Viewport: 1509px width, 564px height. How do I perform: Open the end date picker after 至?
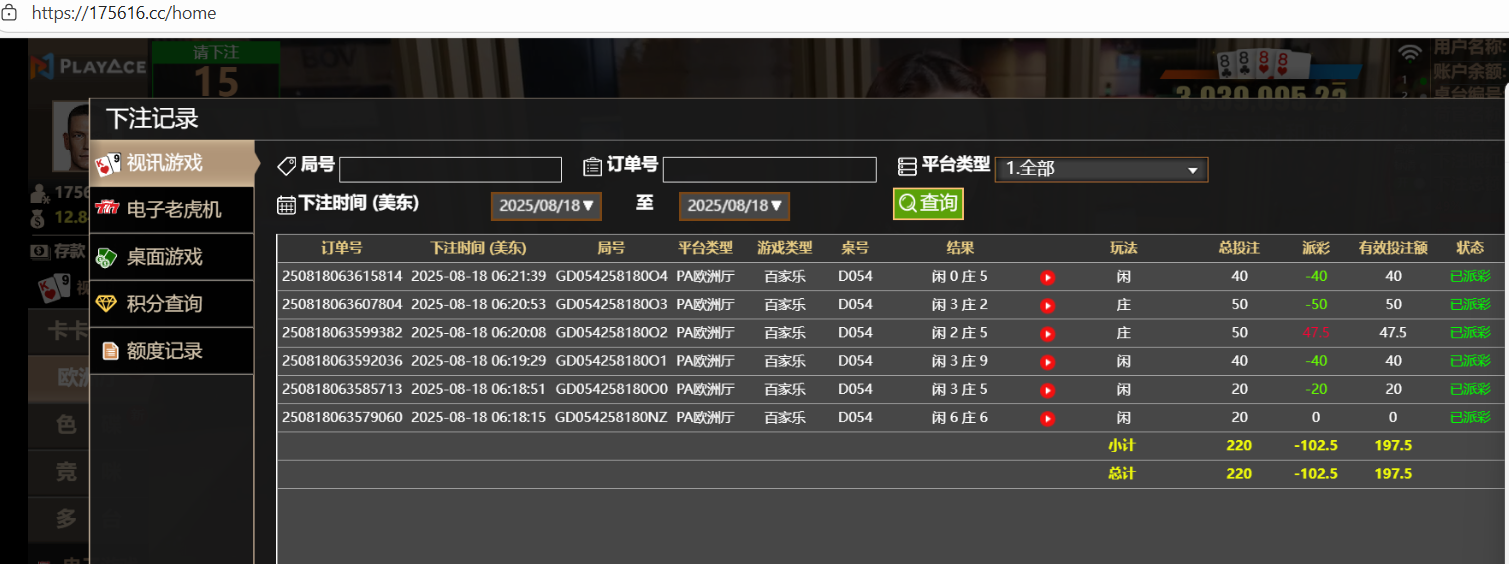tap(734, 206)
